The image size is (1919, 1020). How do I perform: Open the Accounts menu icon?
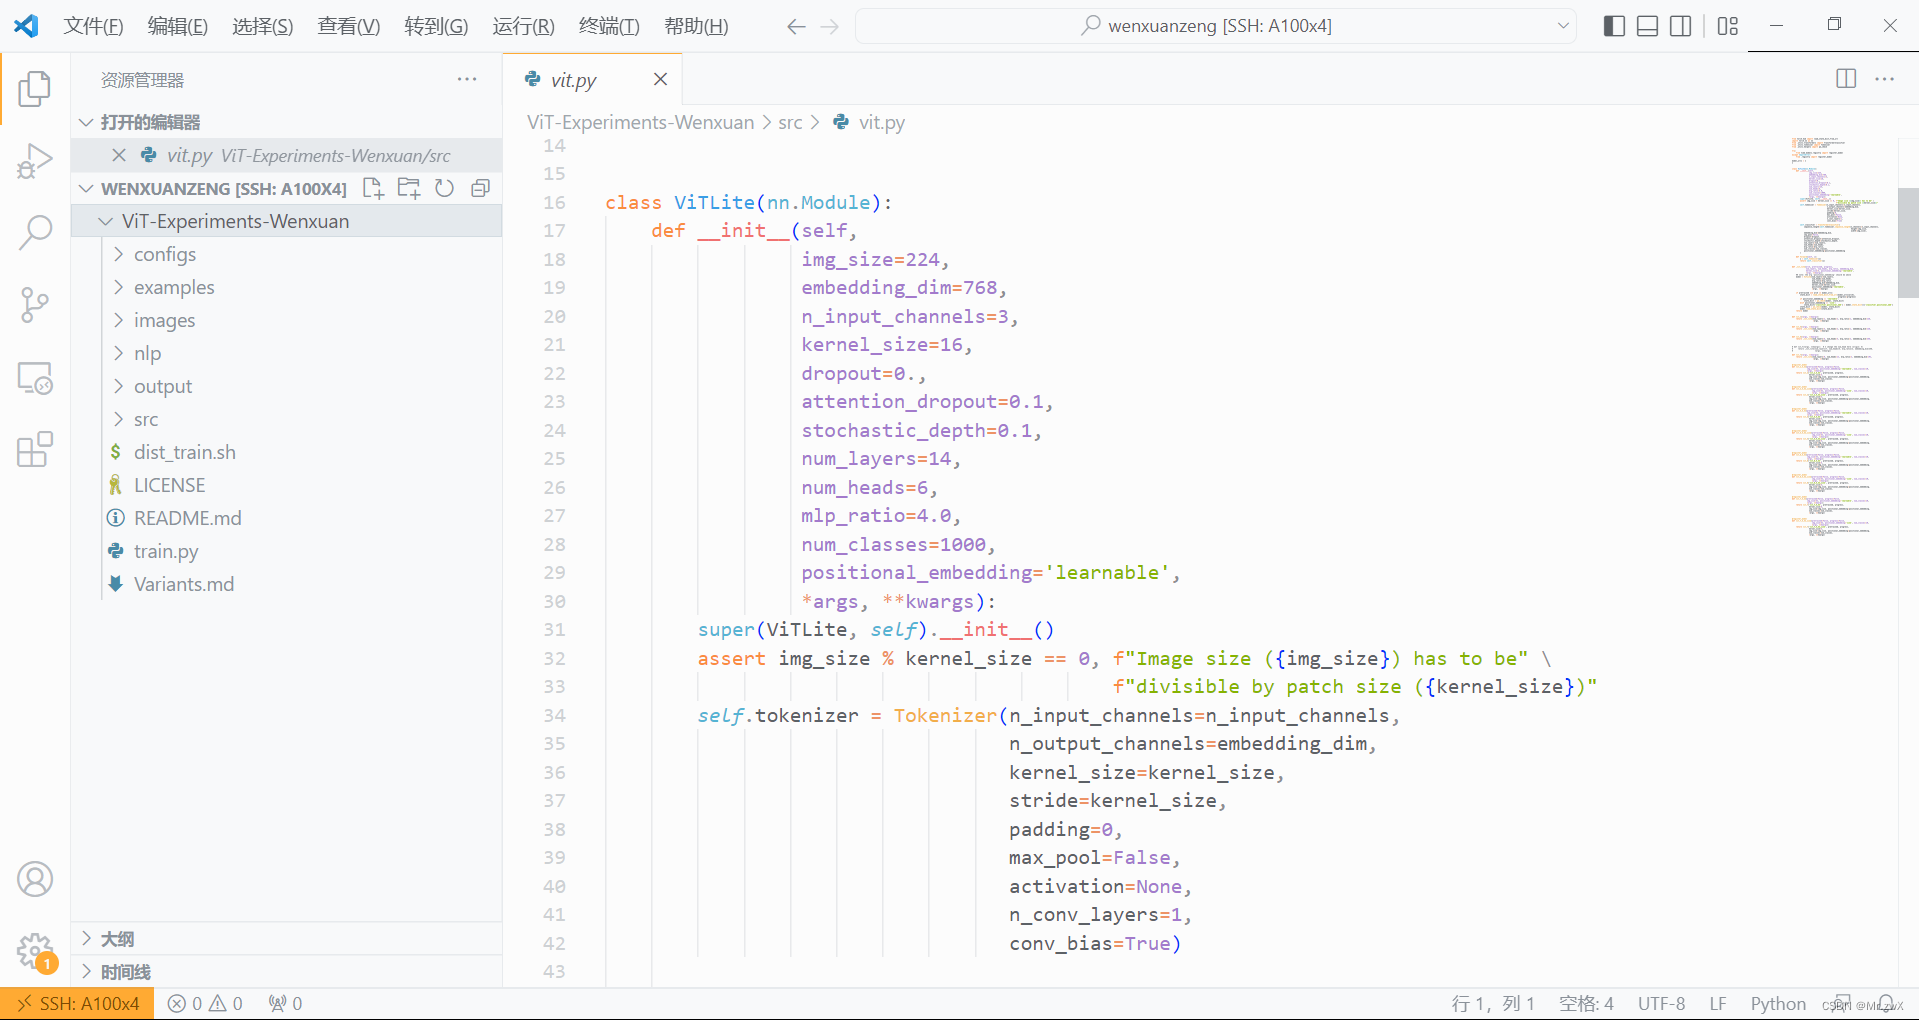pyautogui.click(x=35, y=879)
